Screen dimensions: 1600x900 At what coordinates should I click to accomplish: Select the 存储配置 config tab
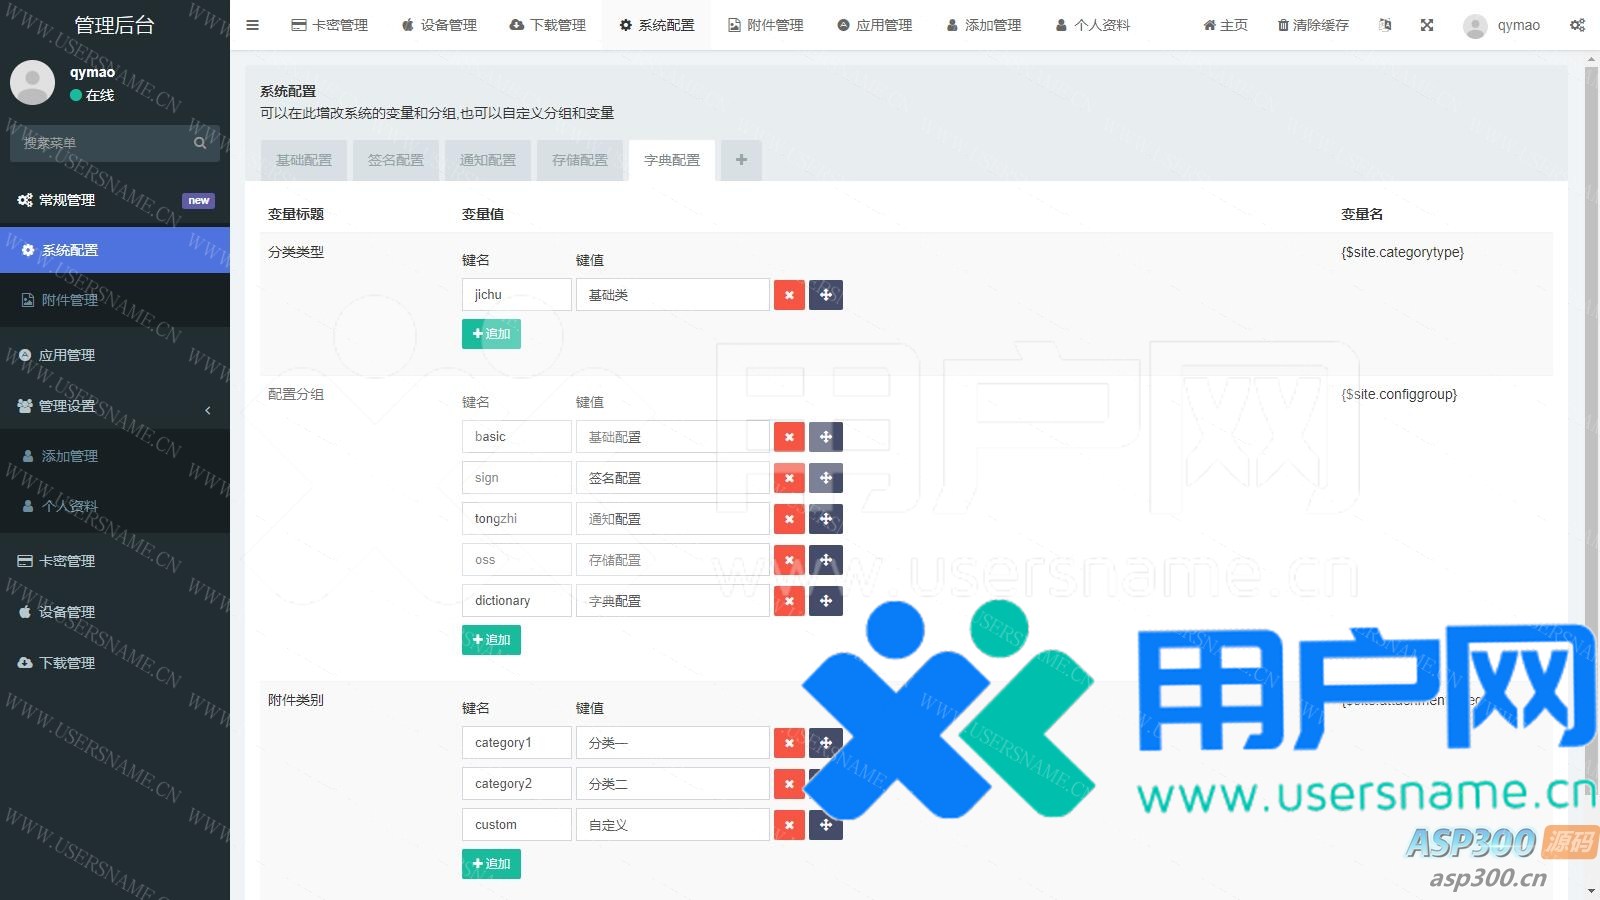click(580, 160)
